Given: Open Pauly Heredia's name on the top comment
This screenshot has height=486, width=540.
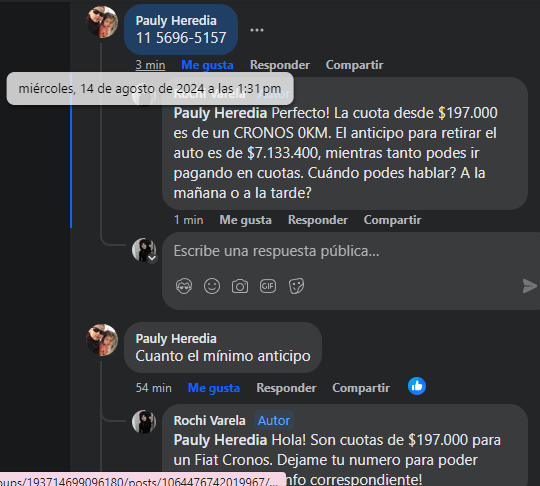Looking at the screenshot, I should tap(176, 21).
